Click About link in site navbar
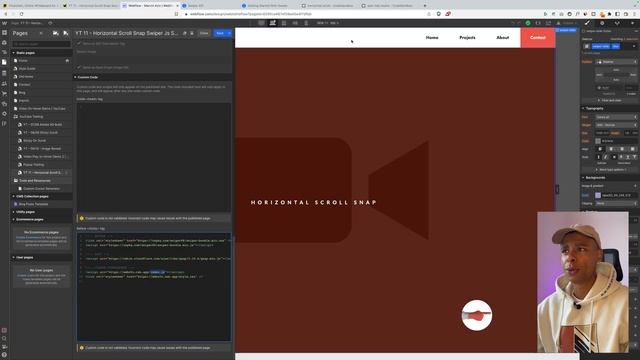 tap(502, 38)
